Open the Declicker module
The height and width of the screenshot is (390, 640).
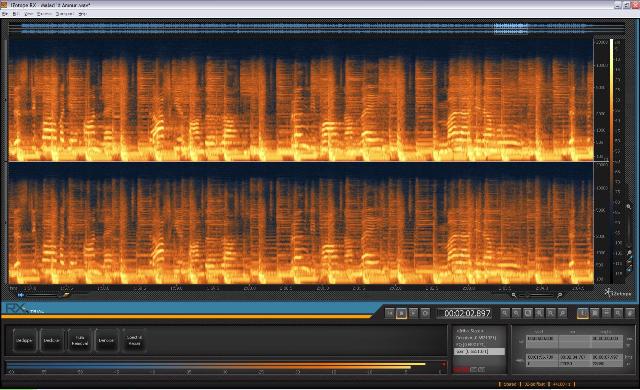52,340
